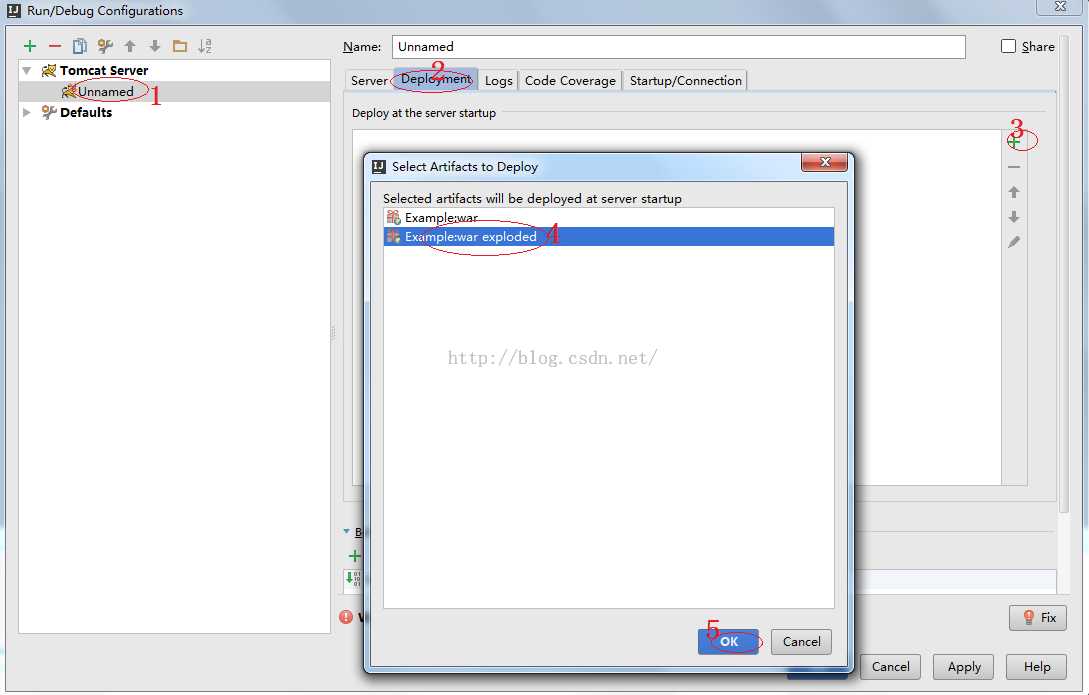Click Cancel in Run/Debug Configurations
This screenshot has width=1089, height=695.
tap(890, 667)
